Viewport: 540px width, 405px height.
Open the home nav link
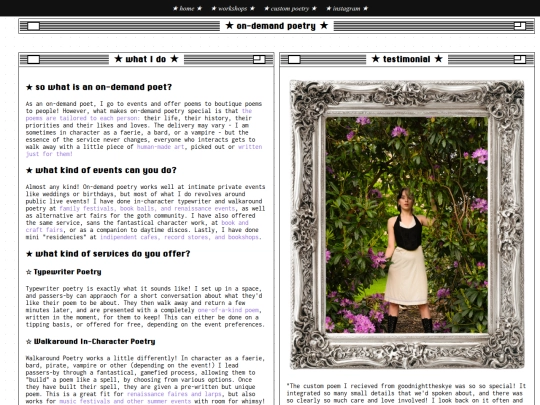click(187, 9)
